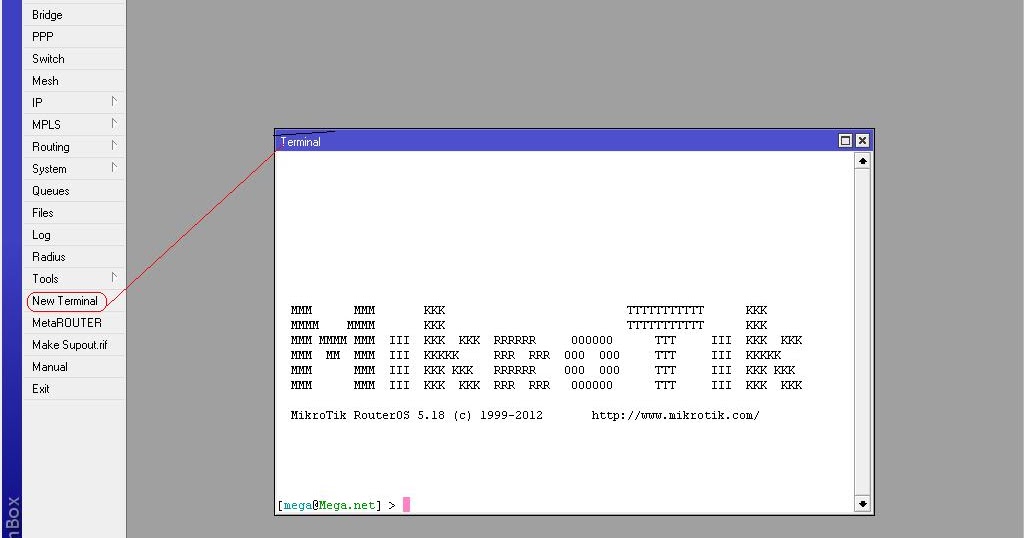Expand the IP submenu arrow
This screenshot has width=1024, height=538.
[x=114, y=101]
